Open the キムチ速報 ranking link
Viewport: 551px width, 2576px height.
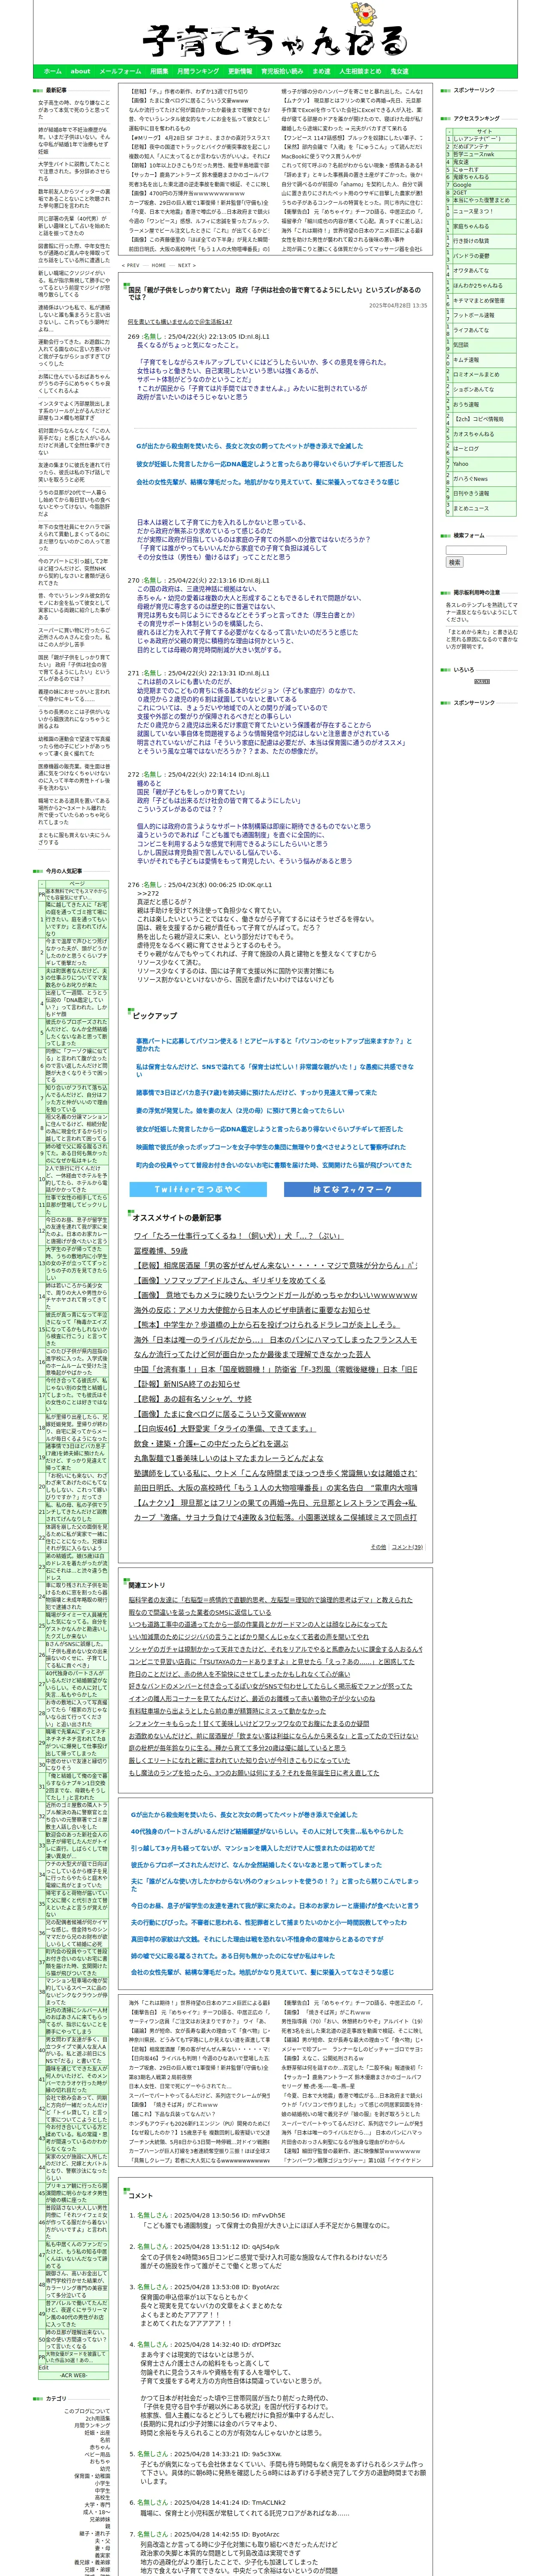point(466,360)
